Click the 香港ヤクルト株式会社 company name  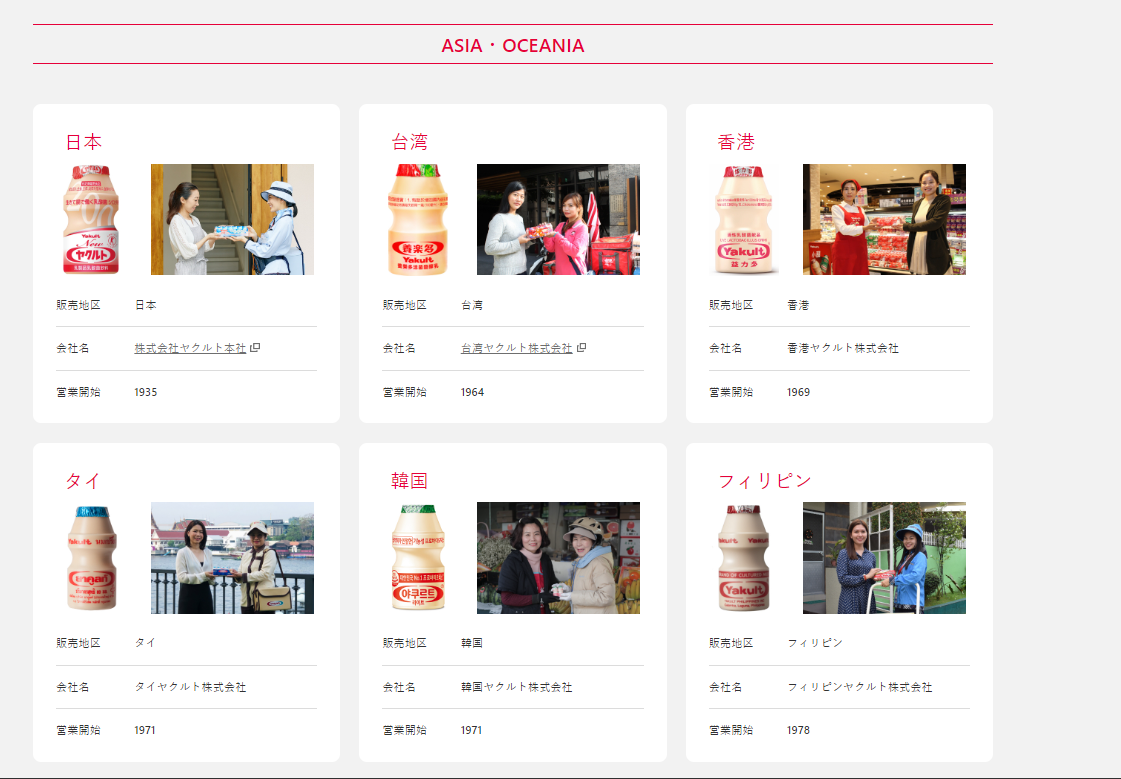pyautogui.click(x=843, y=348)
